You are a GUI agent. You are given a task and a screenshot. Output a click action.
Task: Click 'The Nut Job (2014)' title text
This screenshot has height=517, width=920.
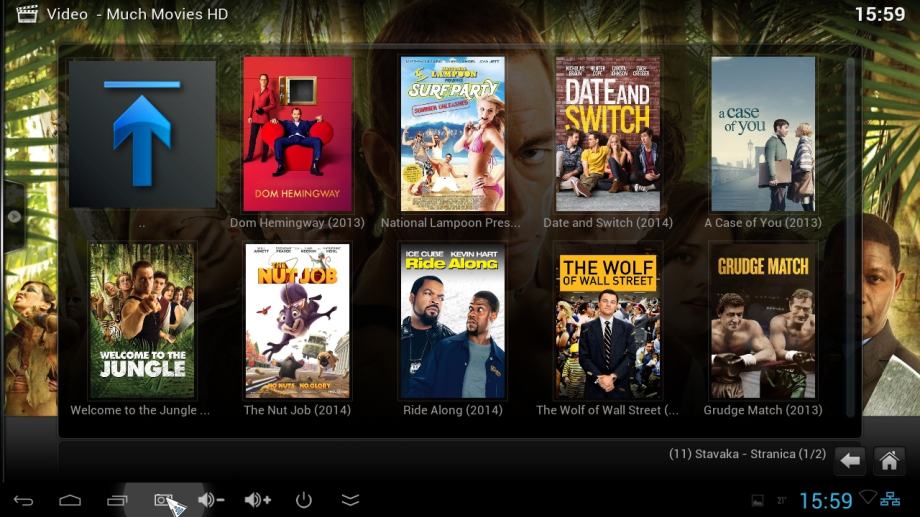point(297,410)
